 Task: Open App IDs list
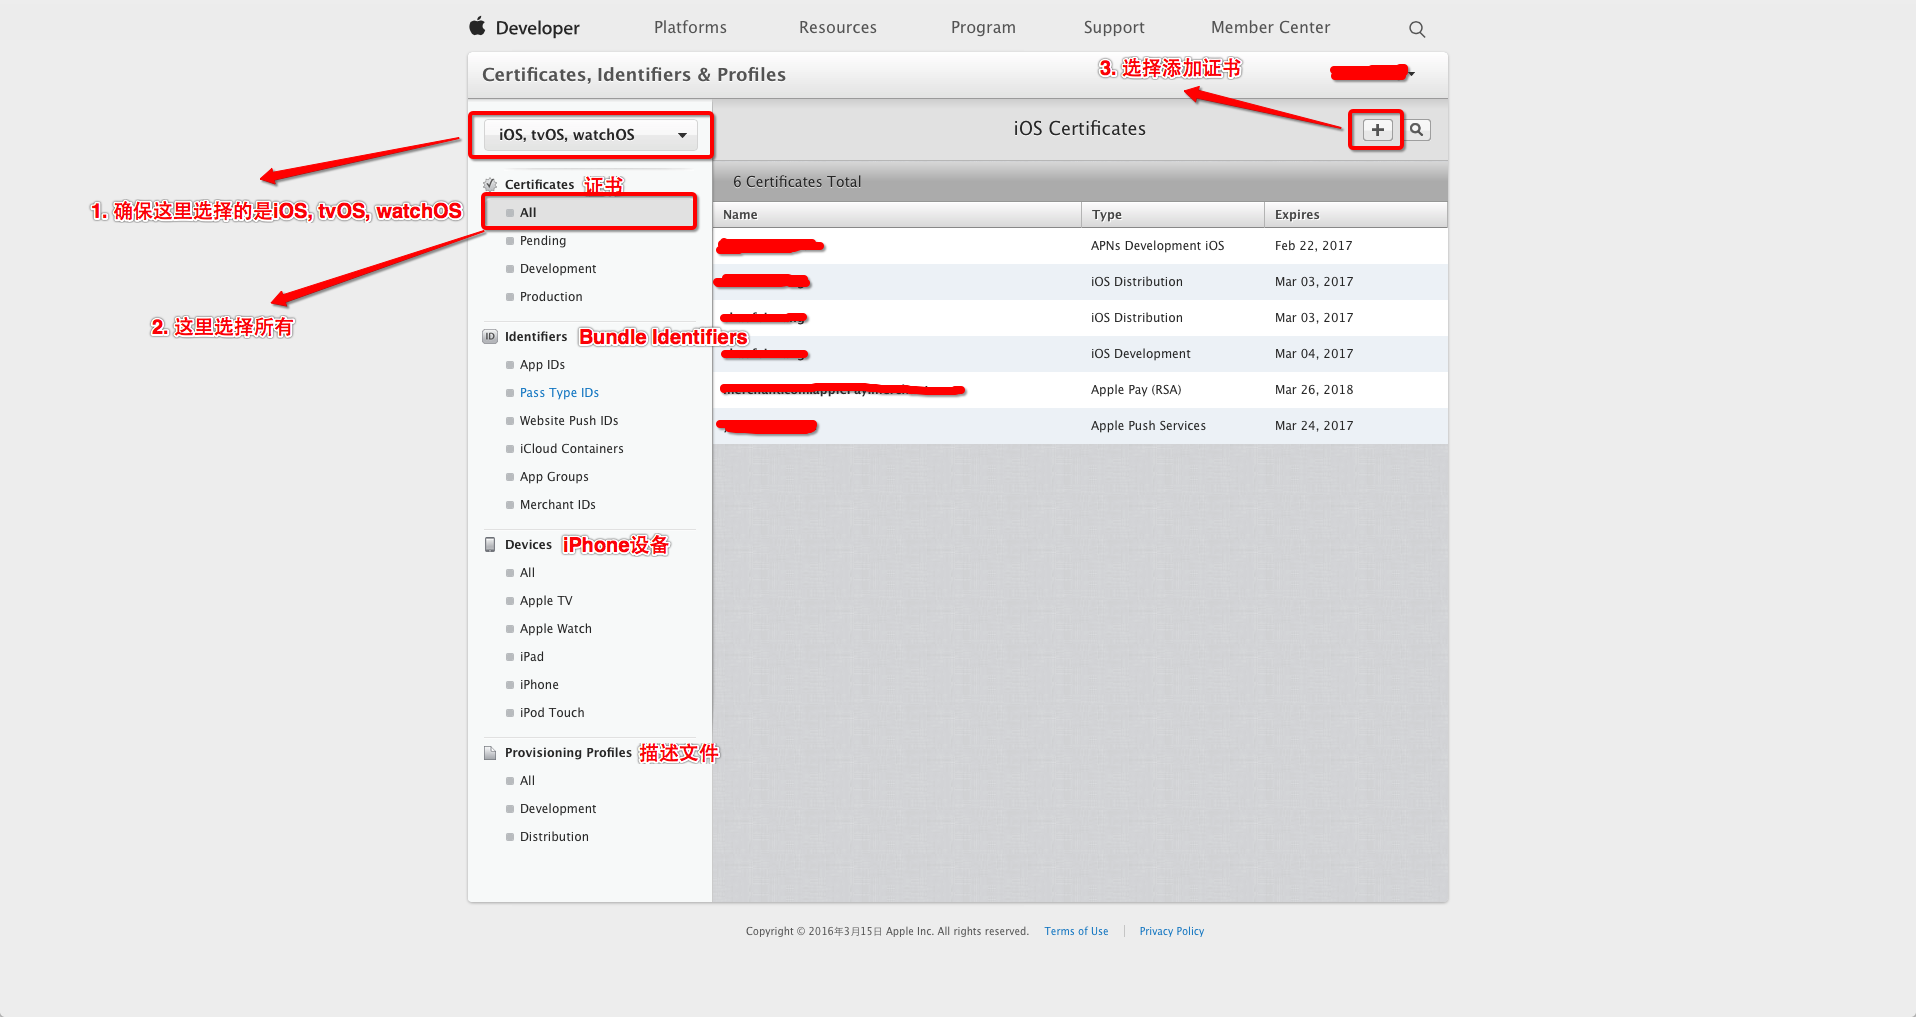pyautogui.click(x=542, y=365)
